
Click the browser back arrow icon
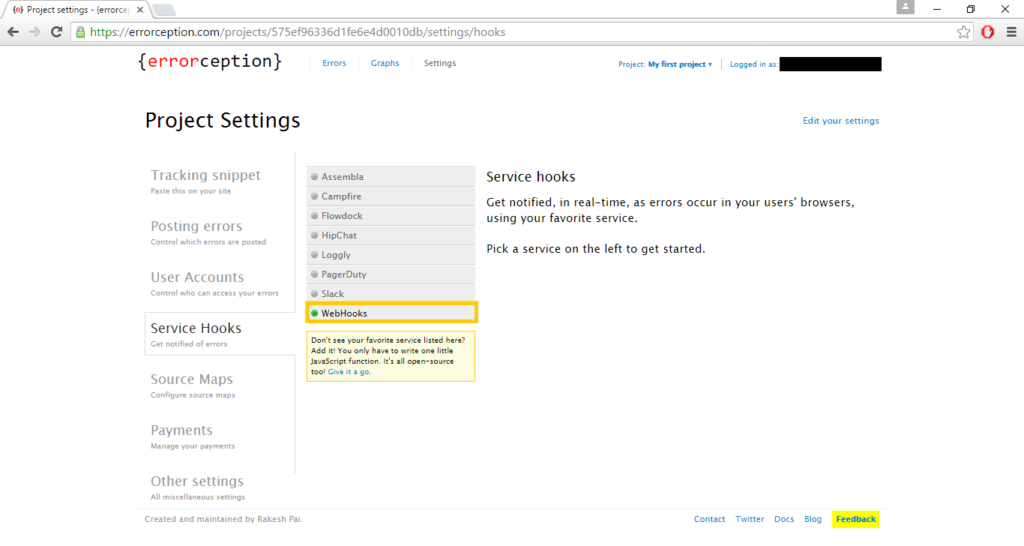click(13, 32)
